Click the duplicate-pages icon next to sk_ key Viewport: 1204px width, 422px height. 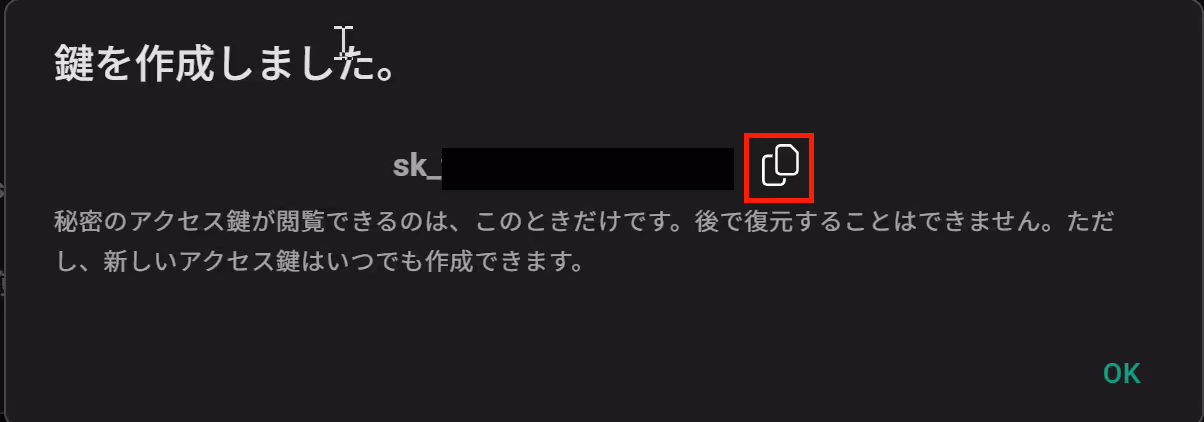[x=781, y=165]
